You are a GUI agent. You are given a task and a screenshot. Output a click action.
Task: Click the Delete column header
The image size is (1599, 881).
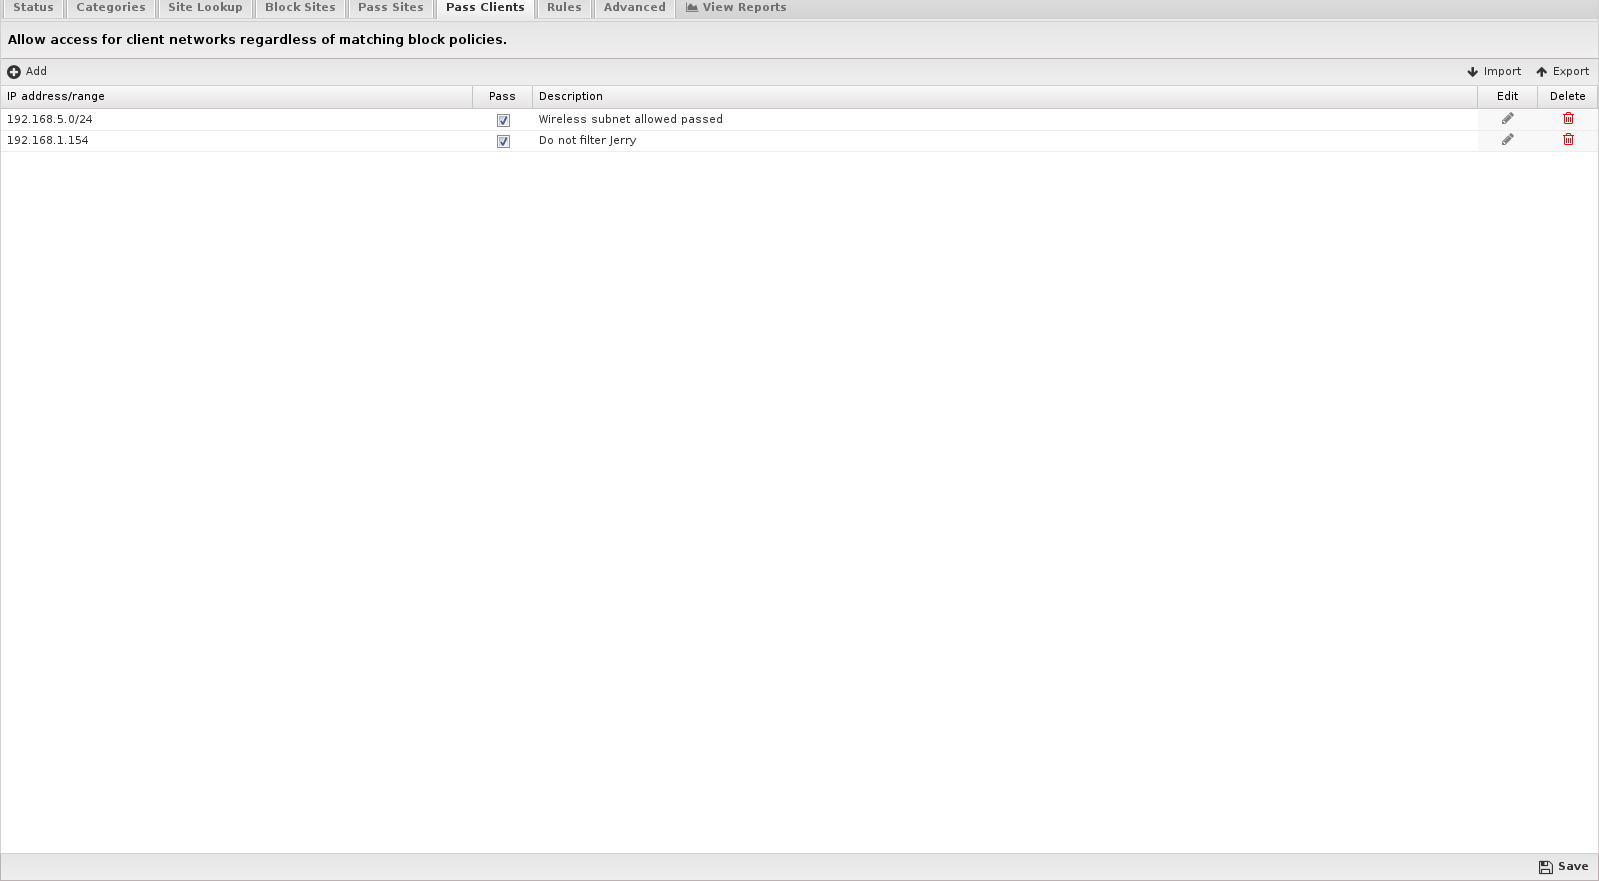[1567, 97]
